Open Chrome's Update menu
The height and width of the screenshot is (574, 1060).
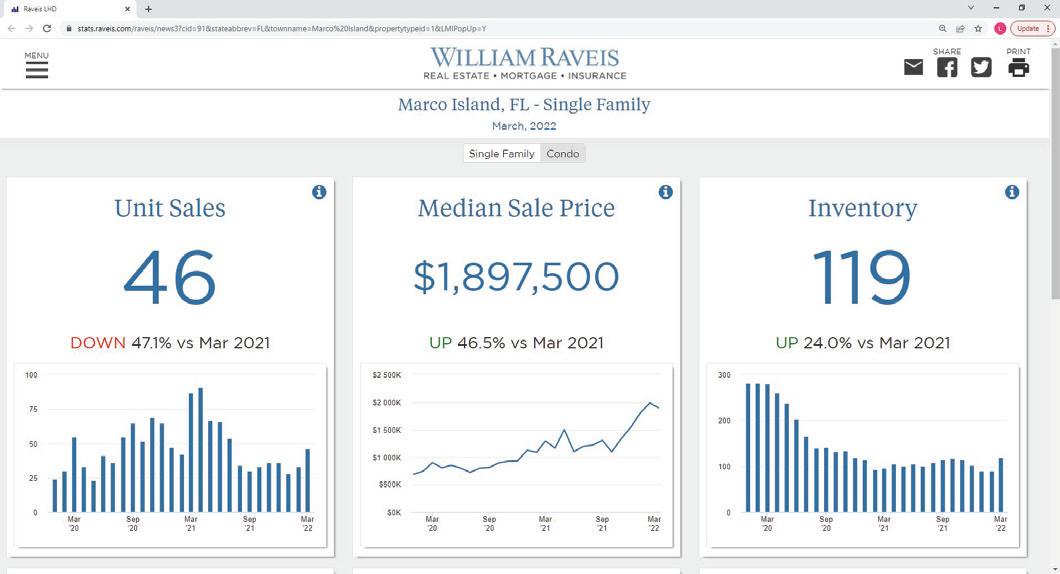(1032, 28)
